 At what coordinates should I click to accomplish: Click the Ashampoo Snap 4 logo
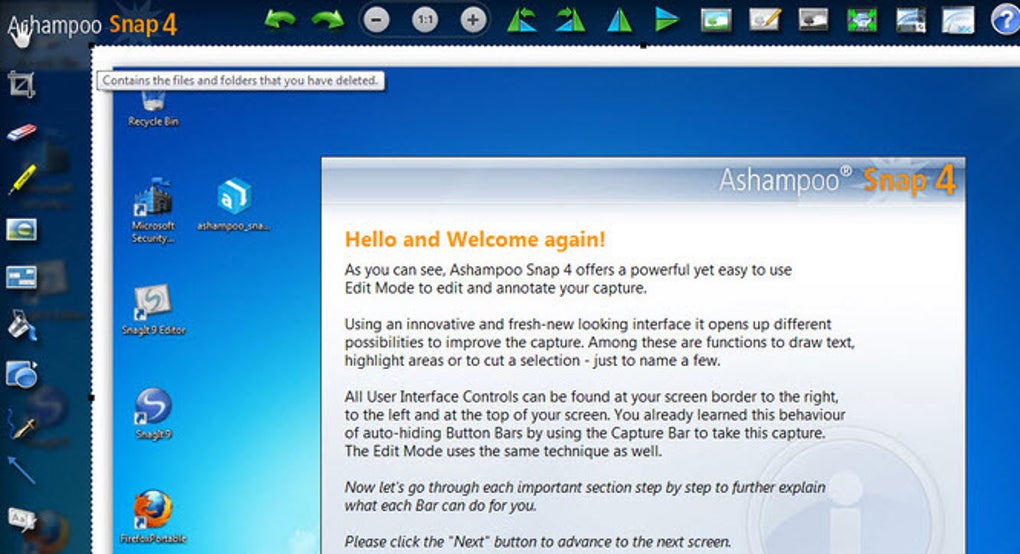coord(92,25)
